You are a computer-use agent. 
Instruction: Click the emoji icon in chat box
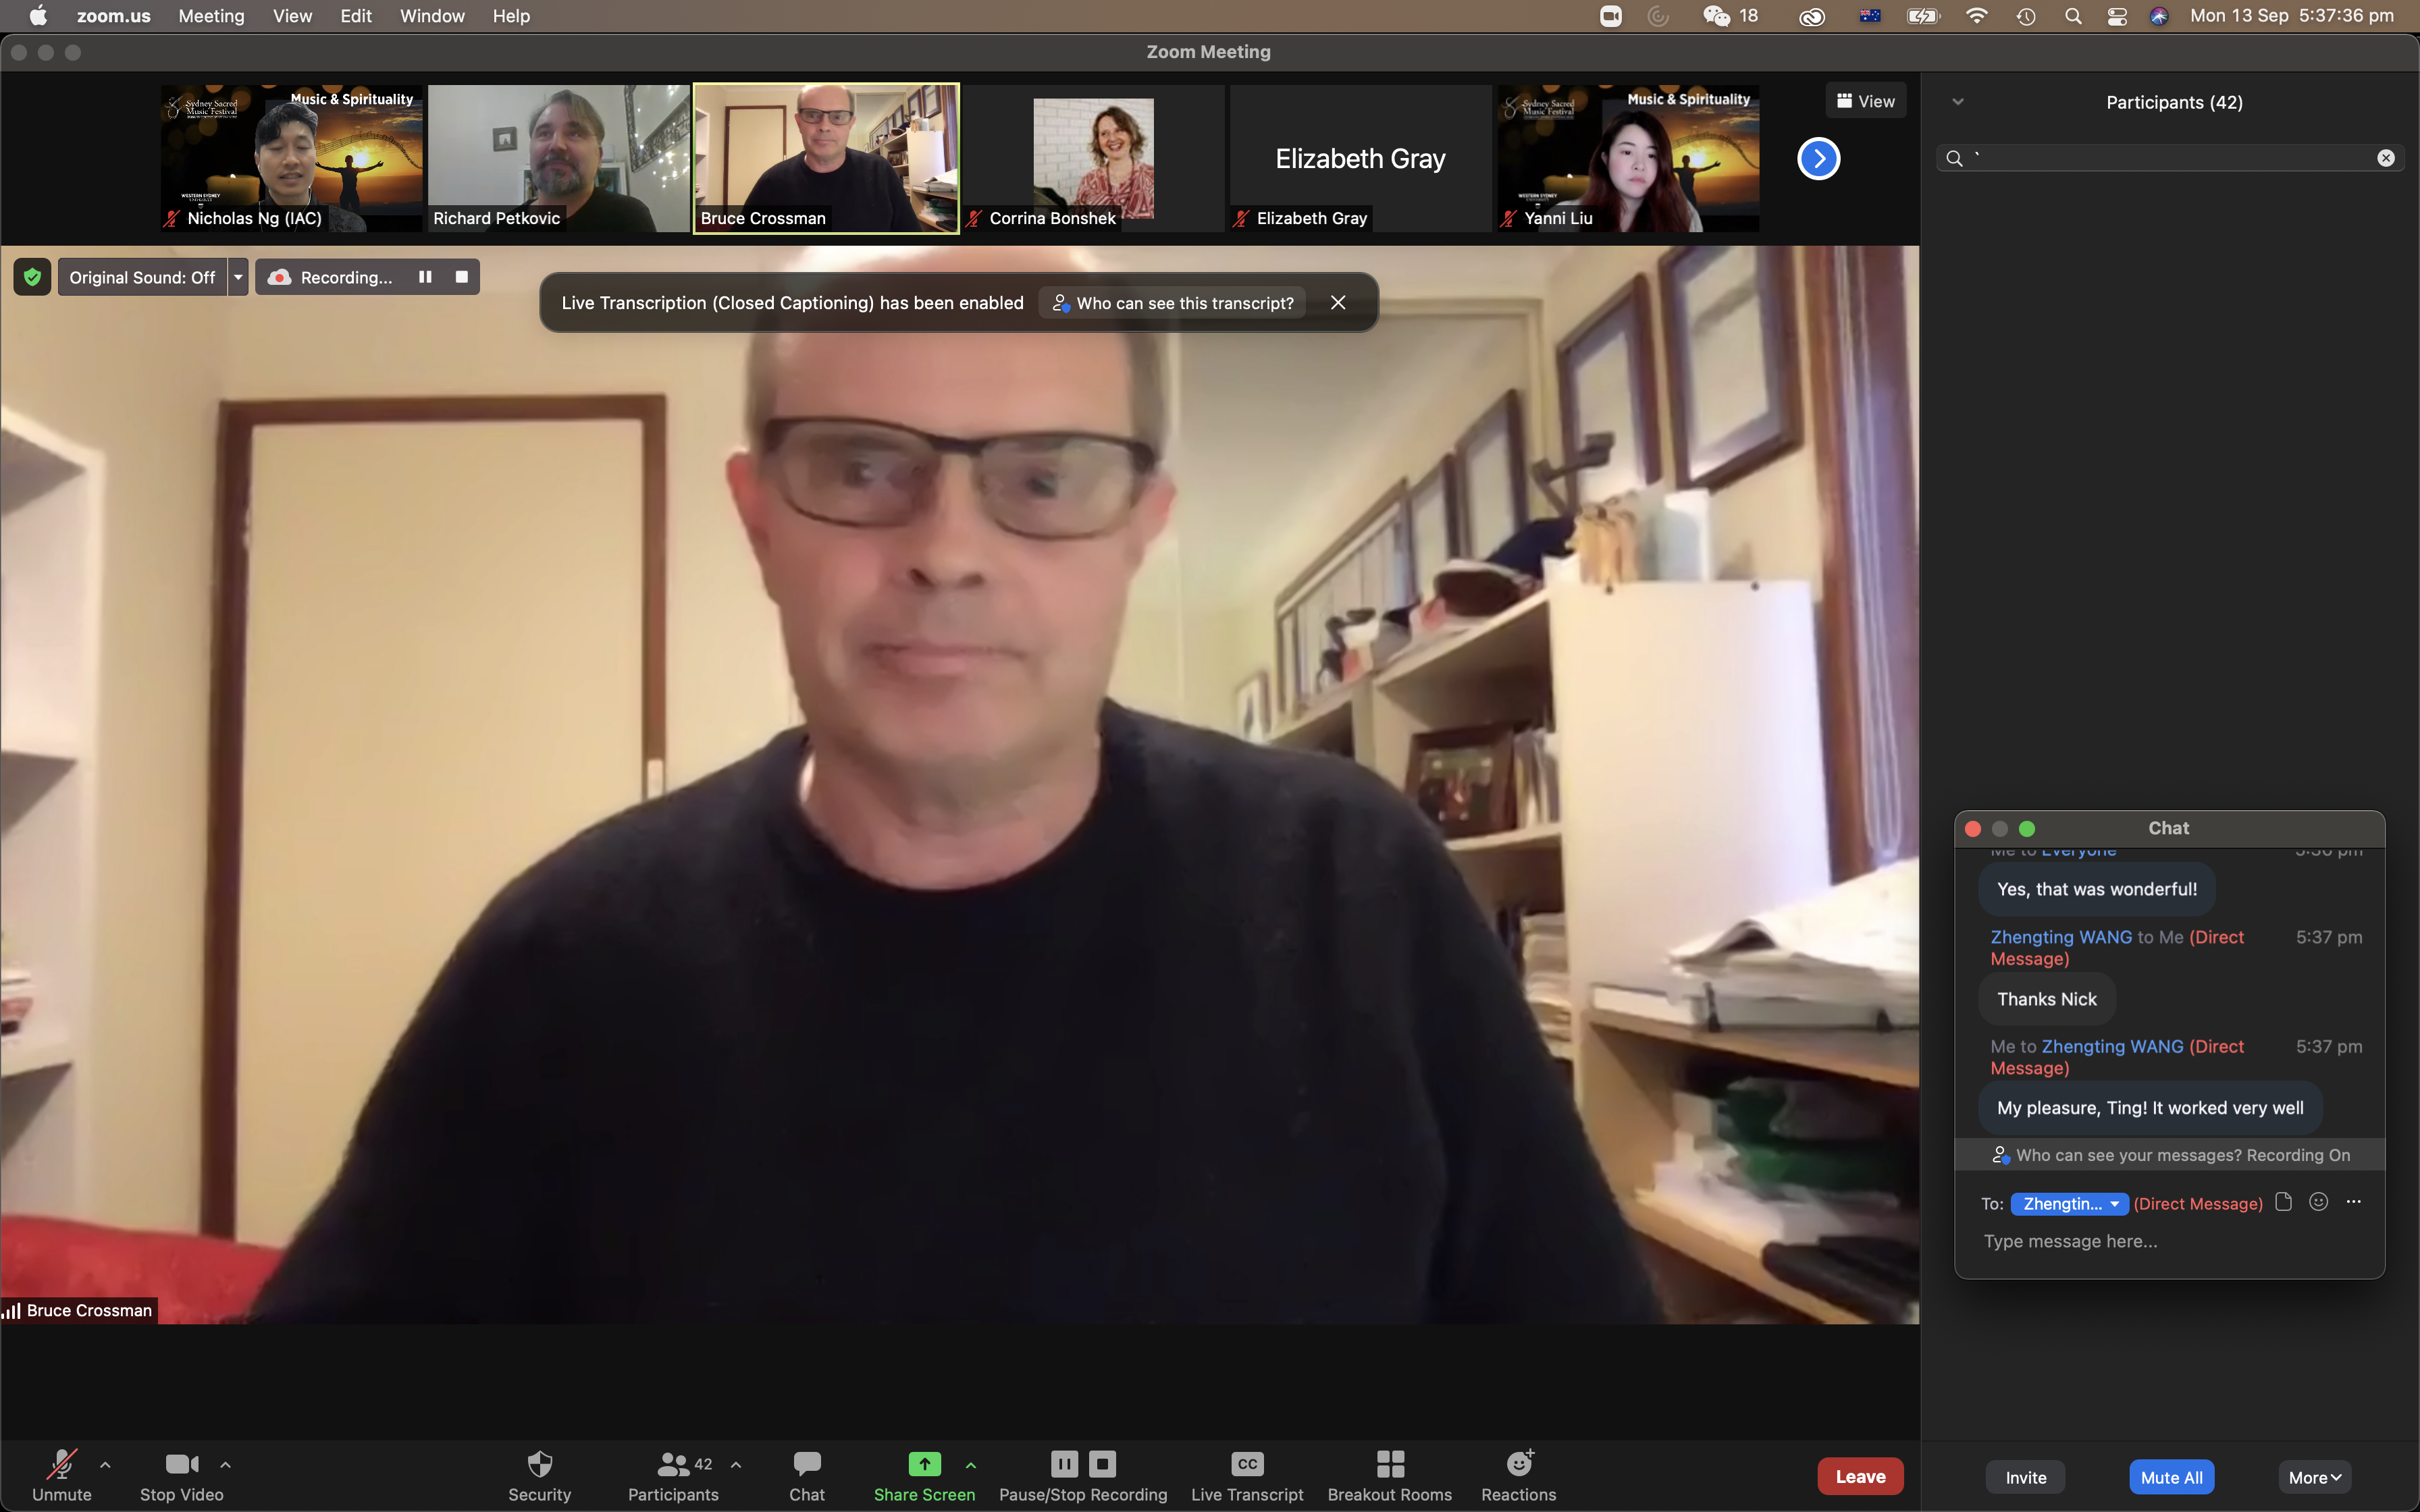click(2318, 1202)
